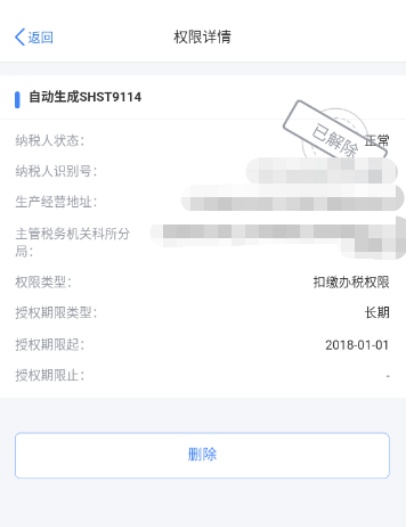Viewport: 411px width, 527px height.
Task: Click the blurred 主管税务机关科所分局 value
Action: 278,238
